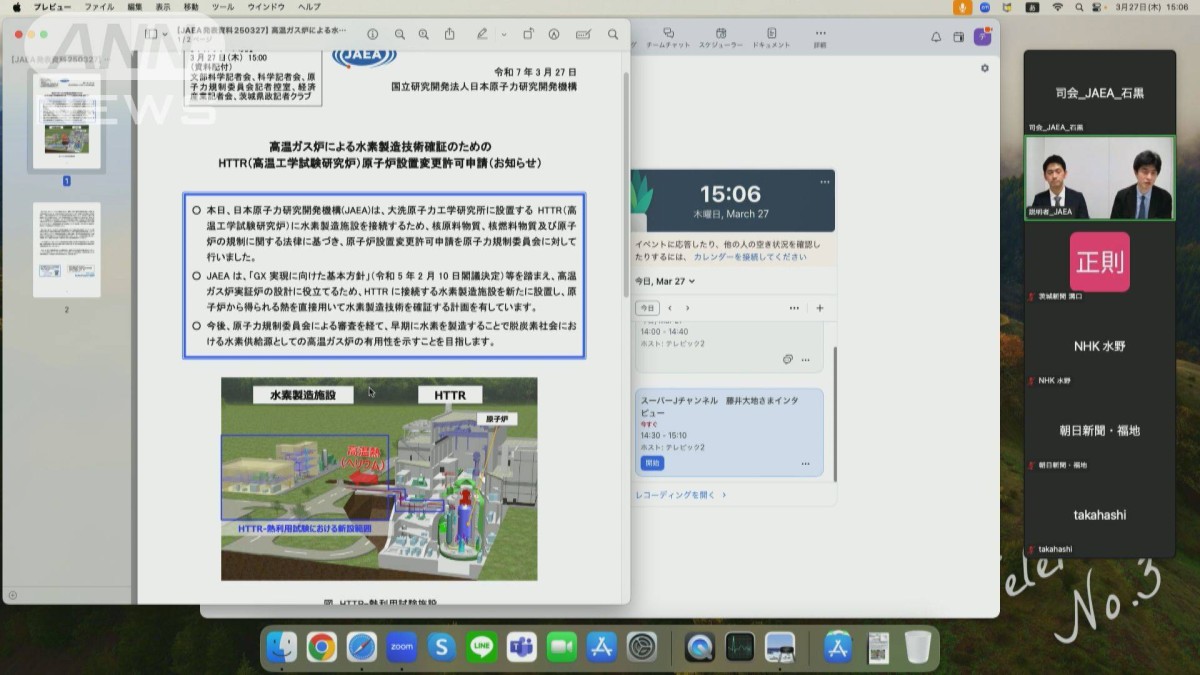The width and height of the screenshot is (1200, 675).
Task: Open LINE from the Dock
Action: (481, 647)
